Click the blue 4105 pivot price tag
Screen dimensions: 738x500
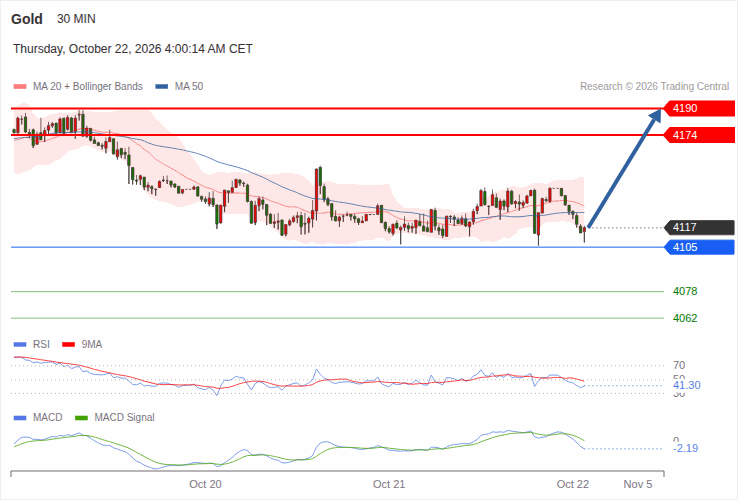pyautogui.click(x=699, y=247)
